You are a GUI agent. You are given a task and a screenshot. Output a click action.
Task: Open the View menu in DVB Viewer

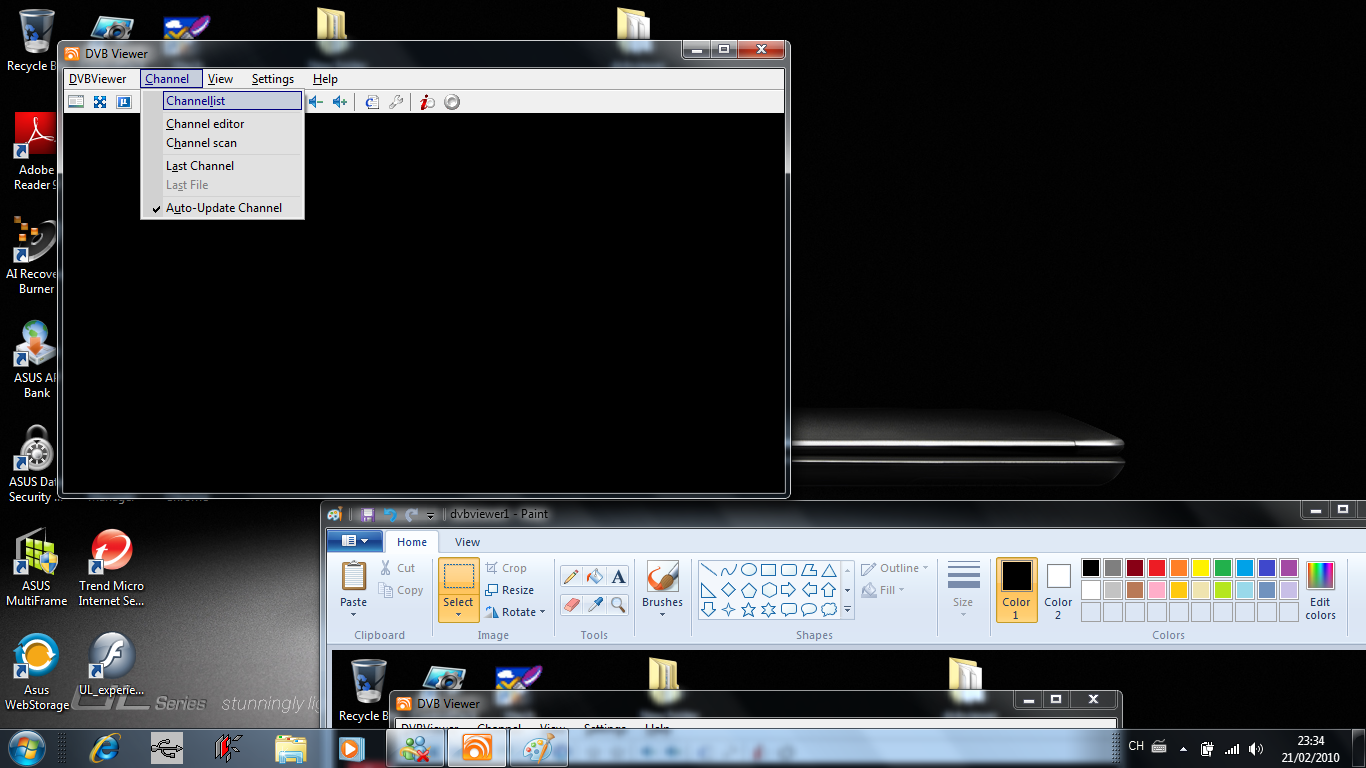(x=220, y=79)
